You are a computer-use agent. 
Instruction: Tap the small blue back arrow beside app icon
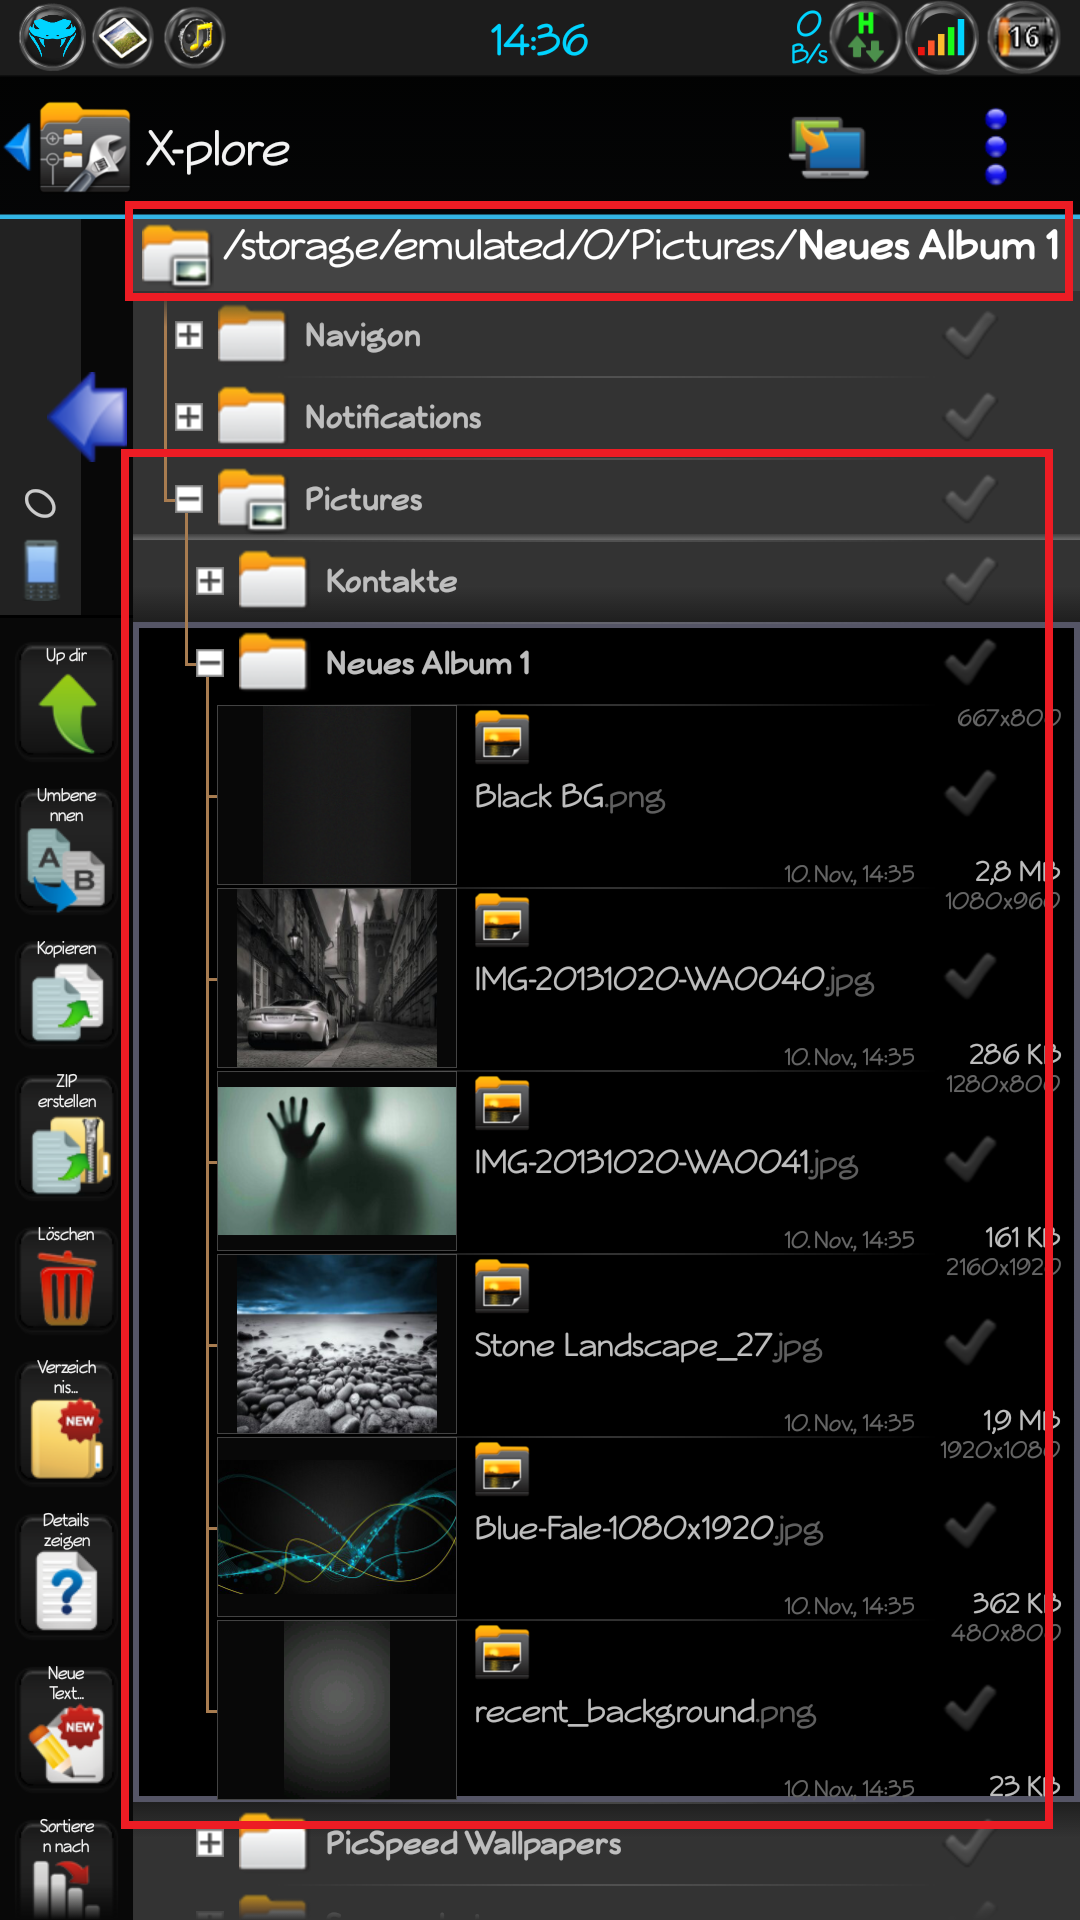tap(18, 147)
